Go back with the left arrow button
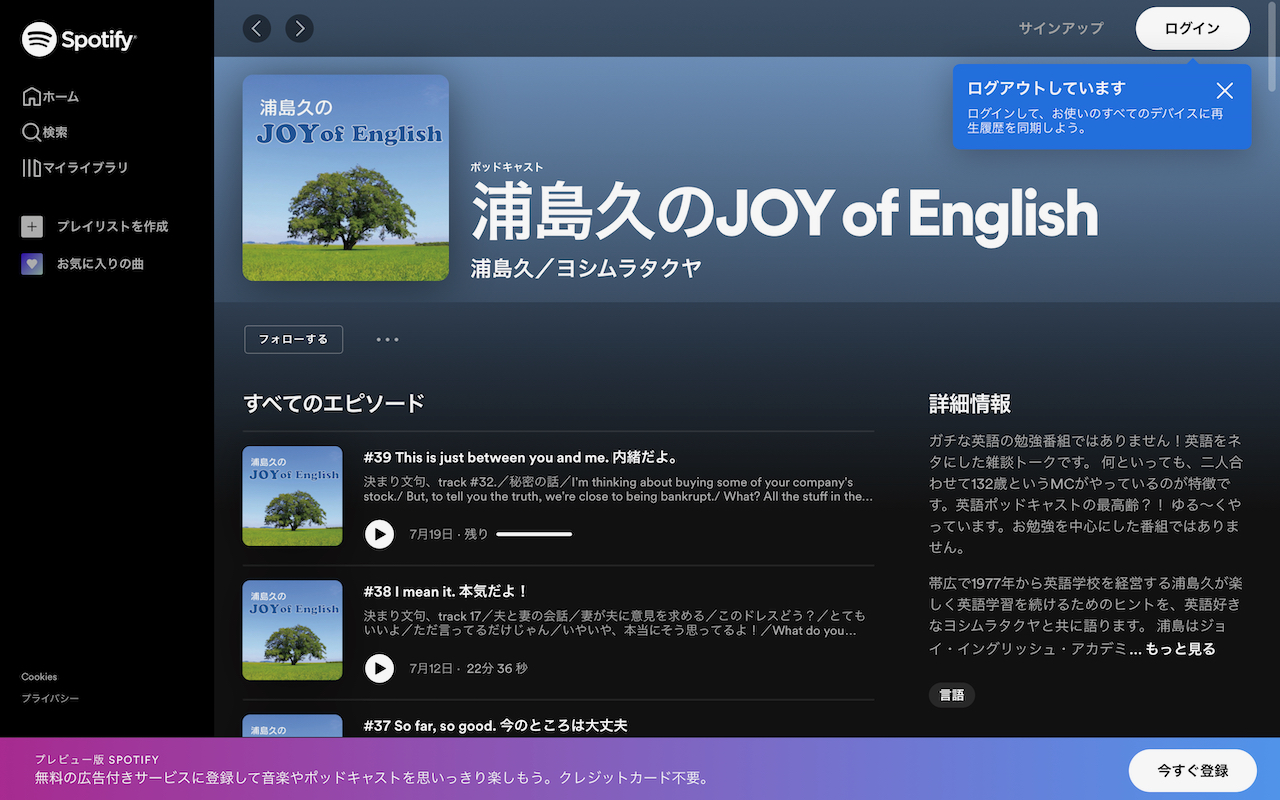 (x=257, y=28)
